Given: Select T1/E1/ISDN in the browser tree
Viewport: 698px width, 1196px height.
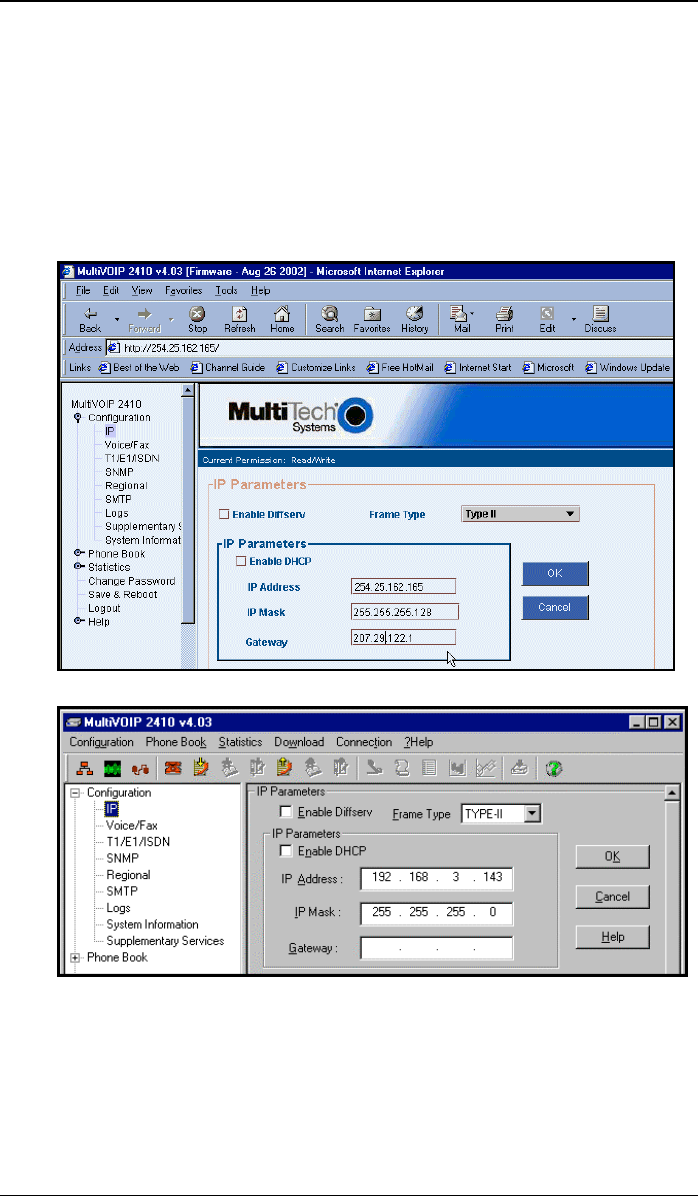Looking at the screenshot, I should (133, 458).
